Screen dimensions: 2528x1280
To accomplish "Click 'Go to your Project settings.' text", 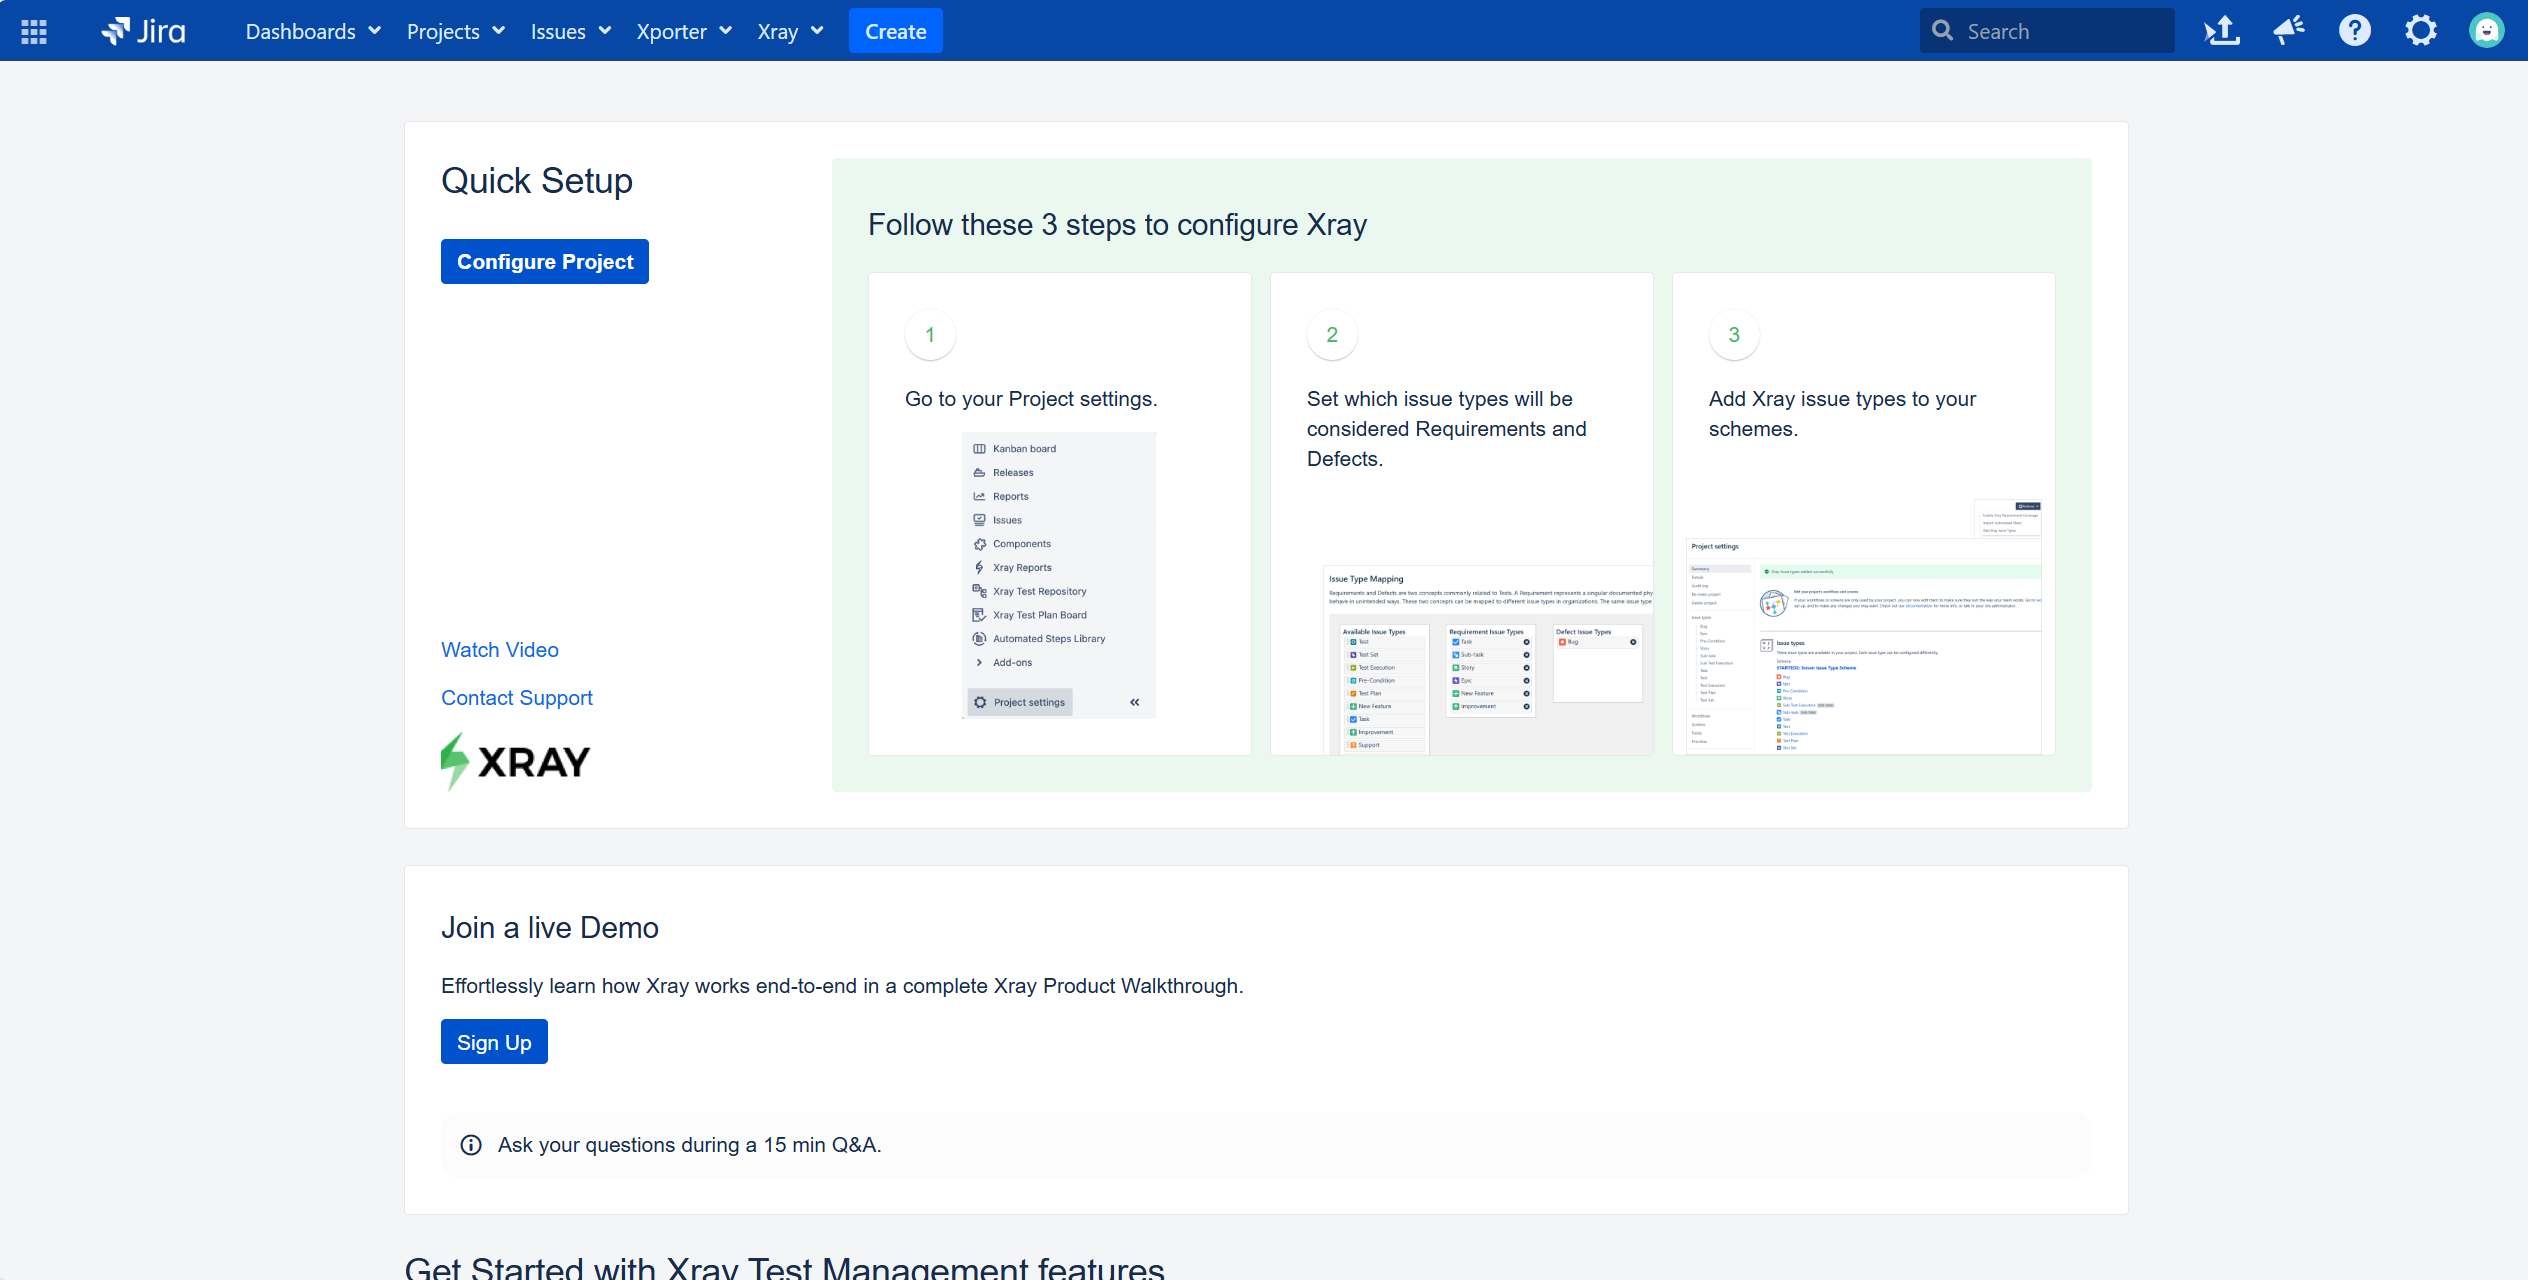I will tap(1031, 399).
